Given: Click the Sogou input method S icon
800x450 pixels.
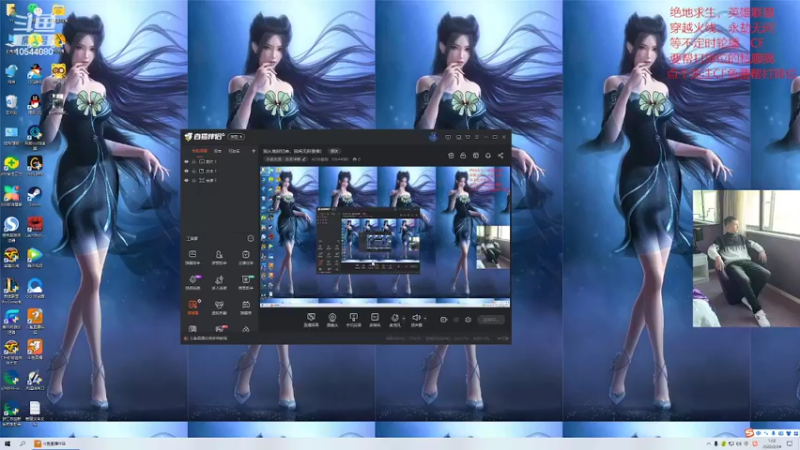Looking at the screenshot, I should (749, 433).
